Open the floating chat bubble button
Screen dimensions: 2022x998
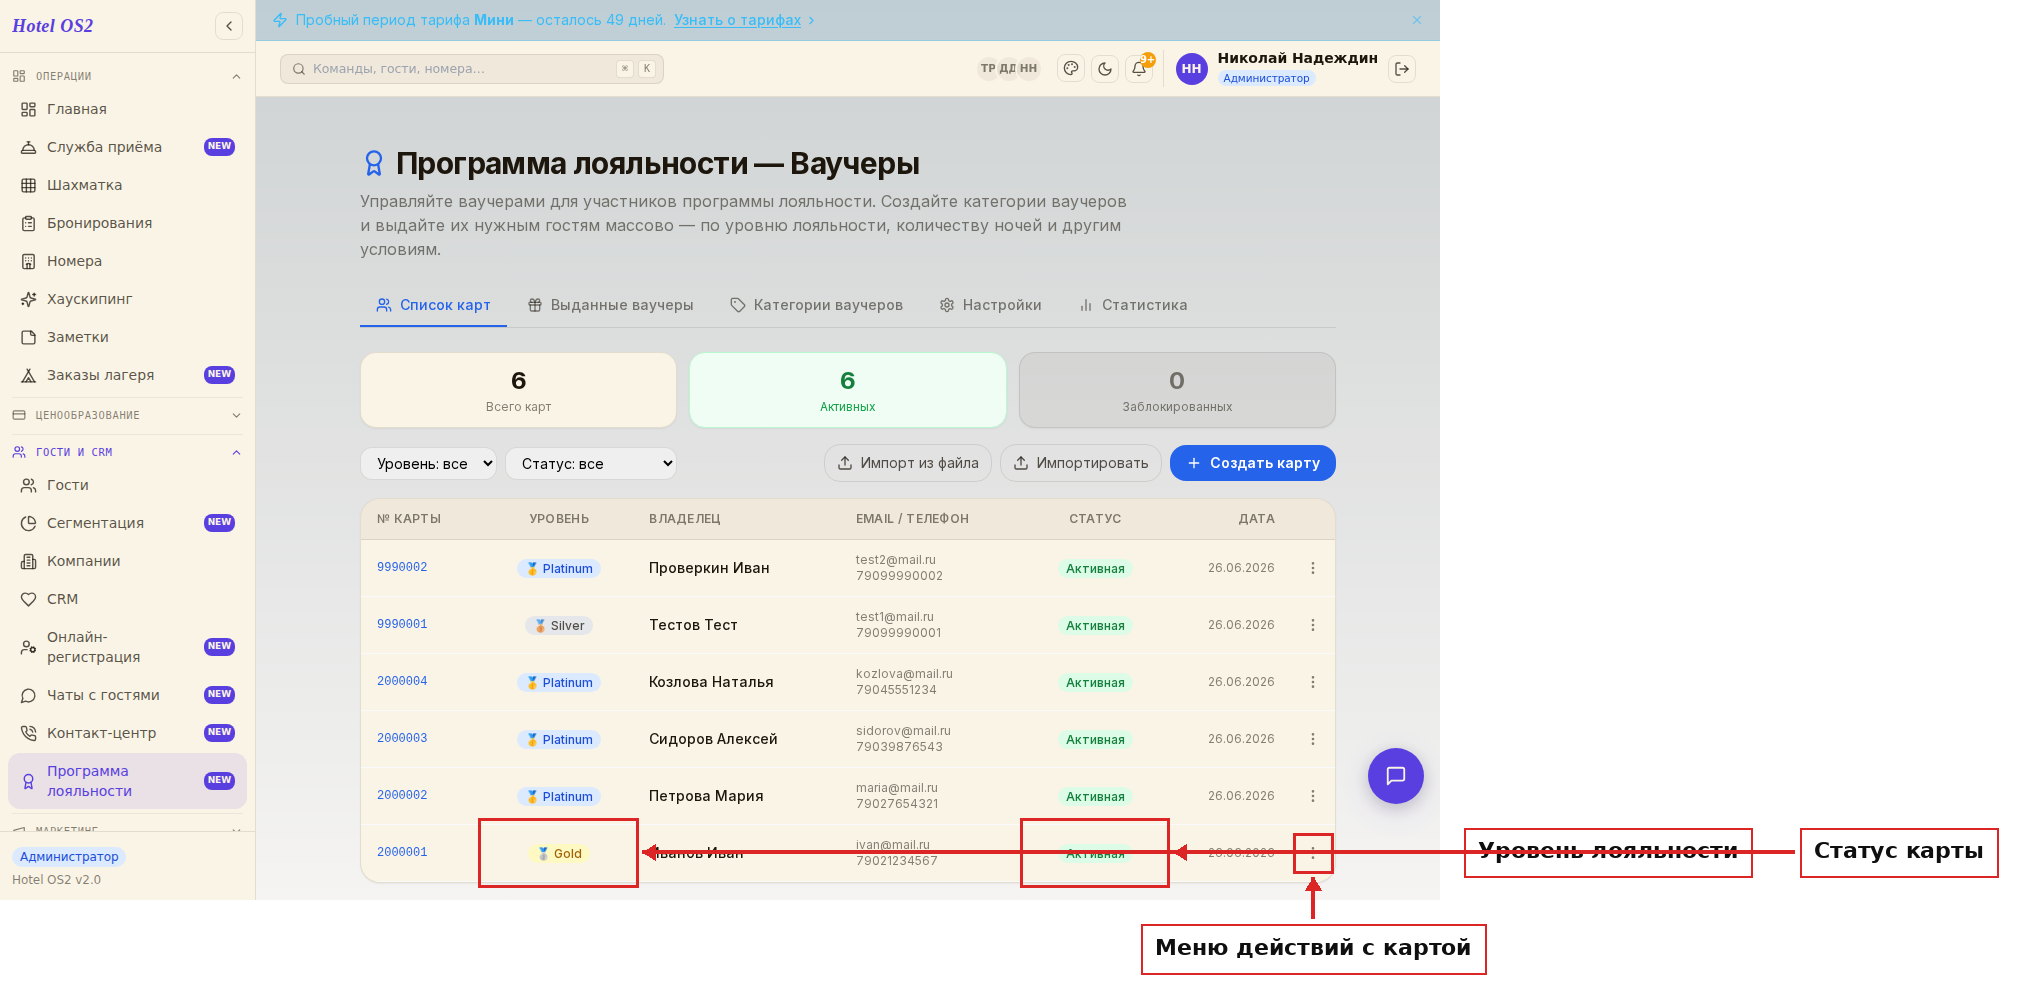point(1396,776)
